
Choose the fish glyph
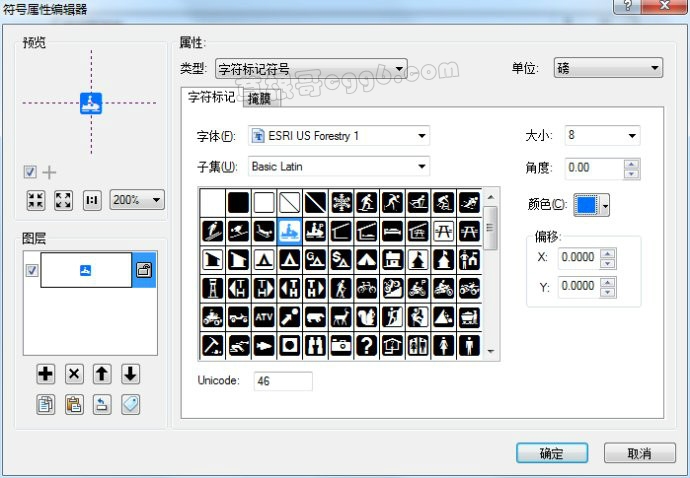(264, 346)
